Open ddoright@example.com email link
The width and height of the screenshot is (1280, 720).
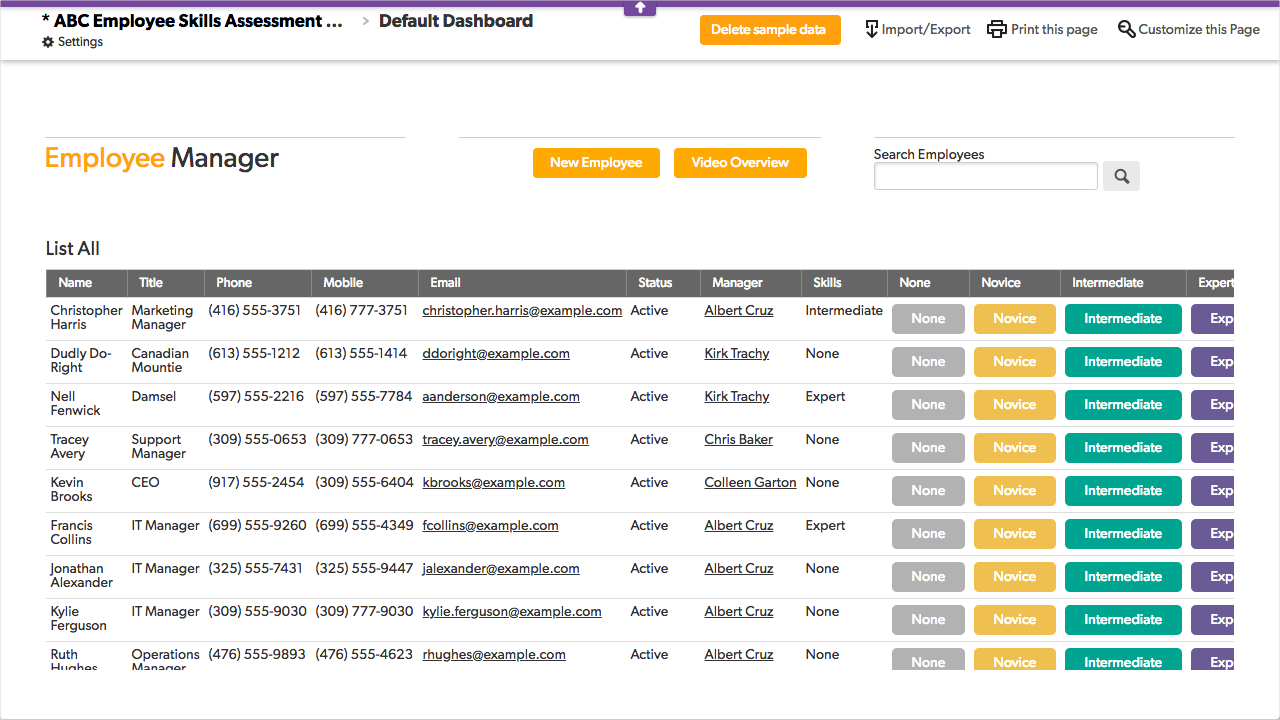coord(496,354)
